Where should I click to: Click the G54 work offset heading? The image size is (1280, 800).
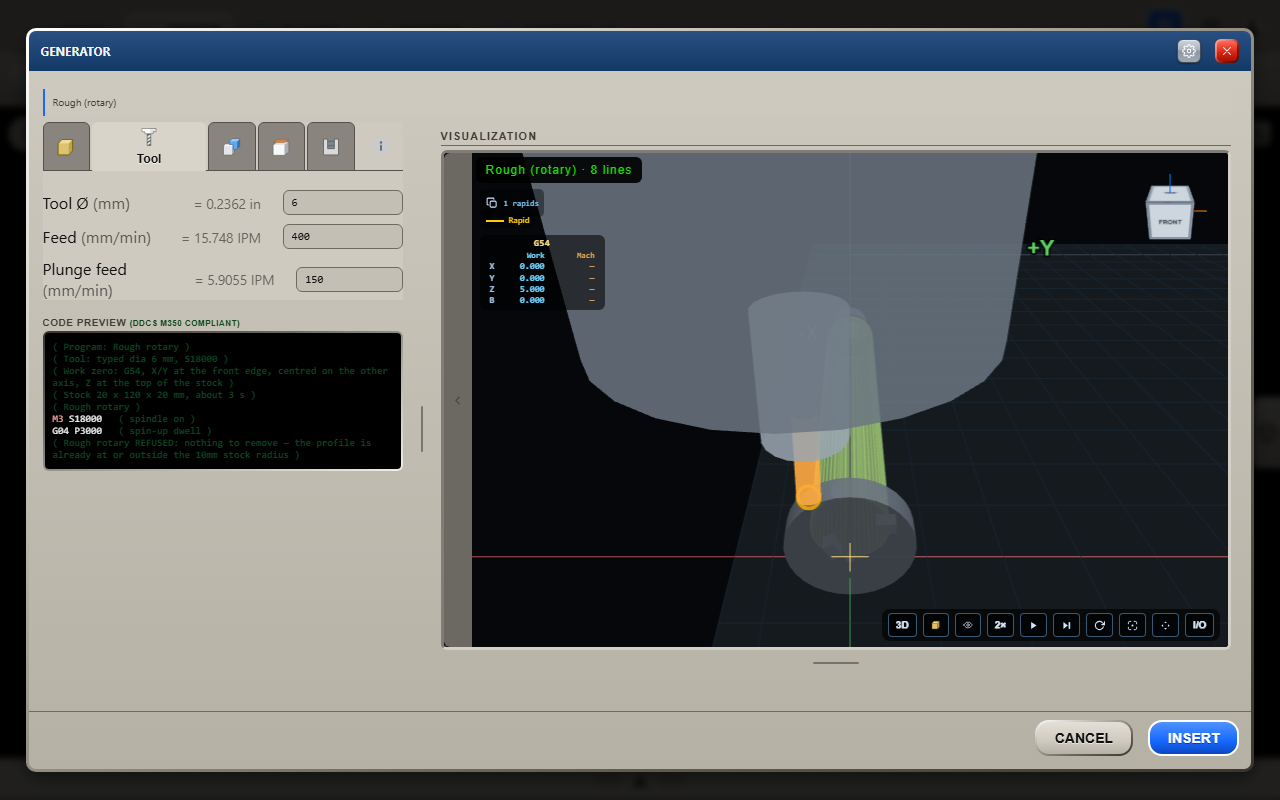tap(541, 243)
